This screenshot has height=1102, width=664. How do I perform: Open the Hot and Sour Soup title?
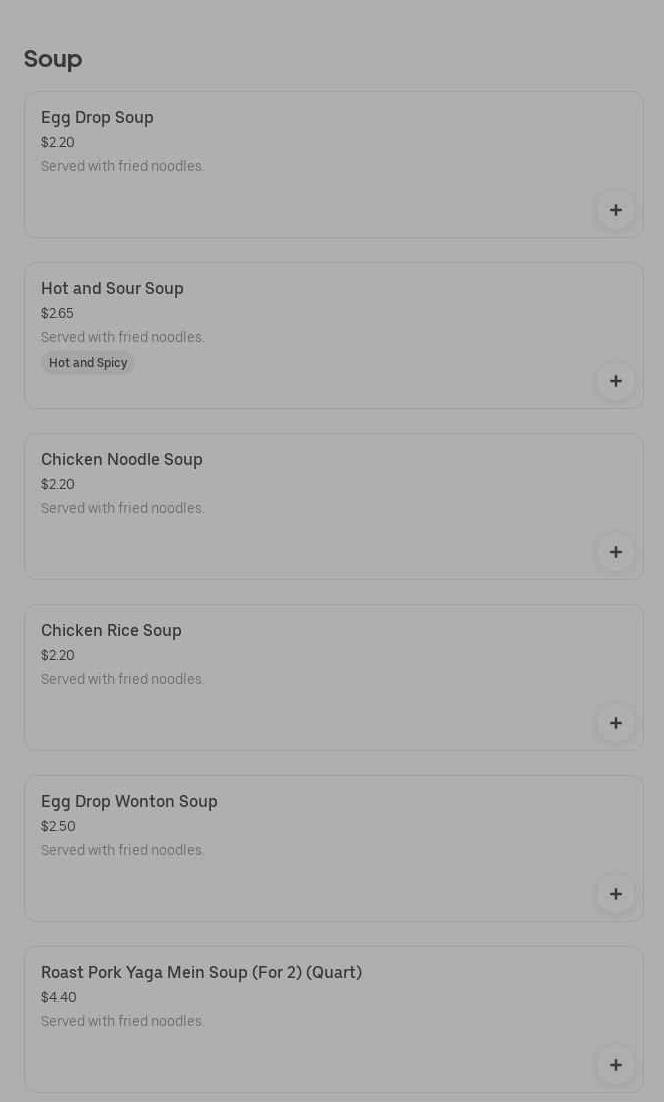tap(112, 289)
